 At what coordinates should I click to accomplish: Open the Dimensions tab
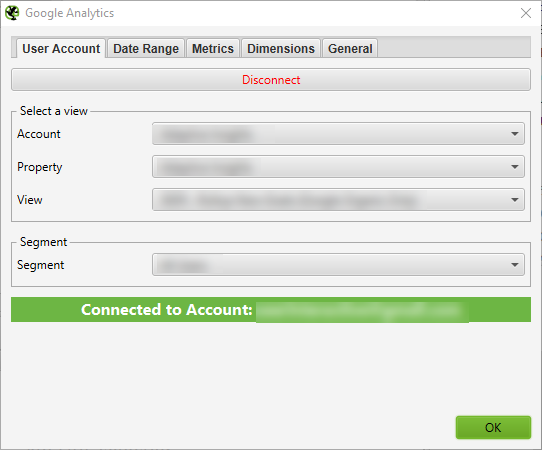click(x=281, y=48)
